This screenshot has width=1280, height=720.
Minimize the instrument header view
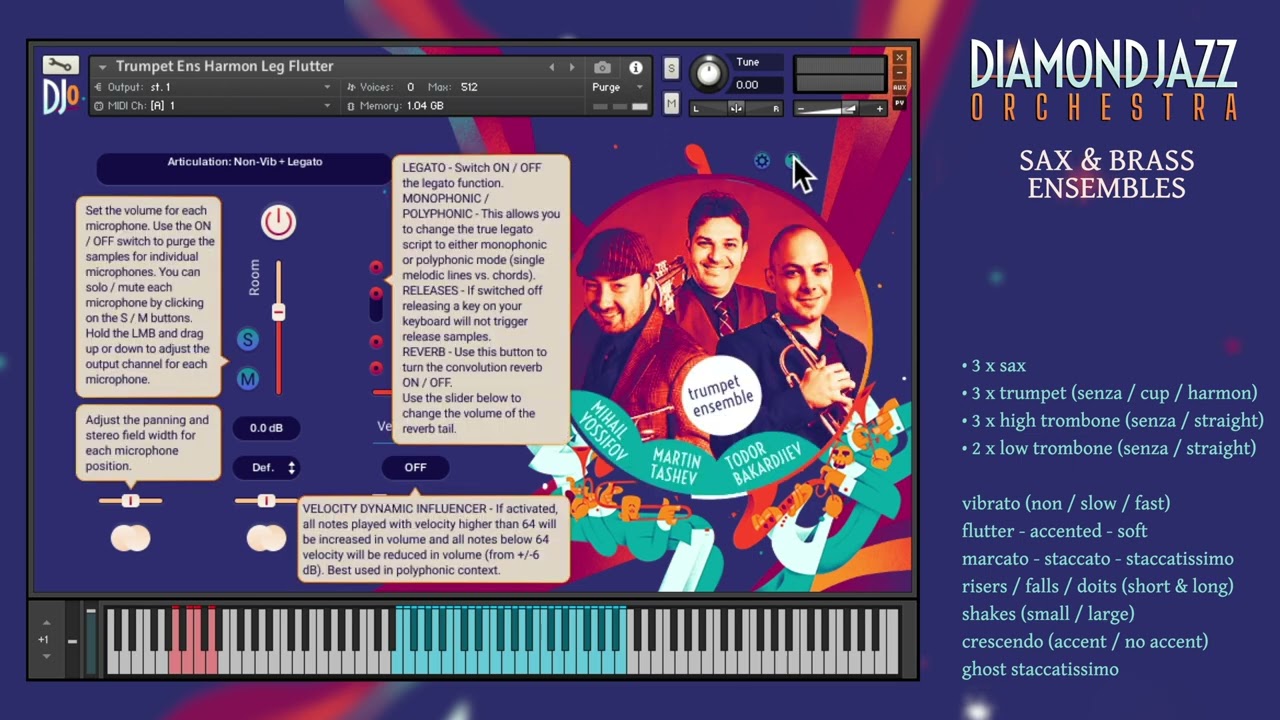899,73
